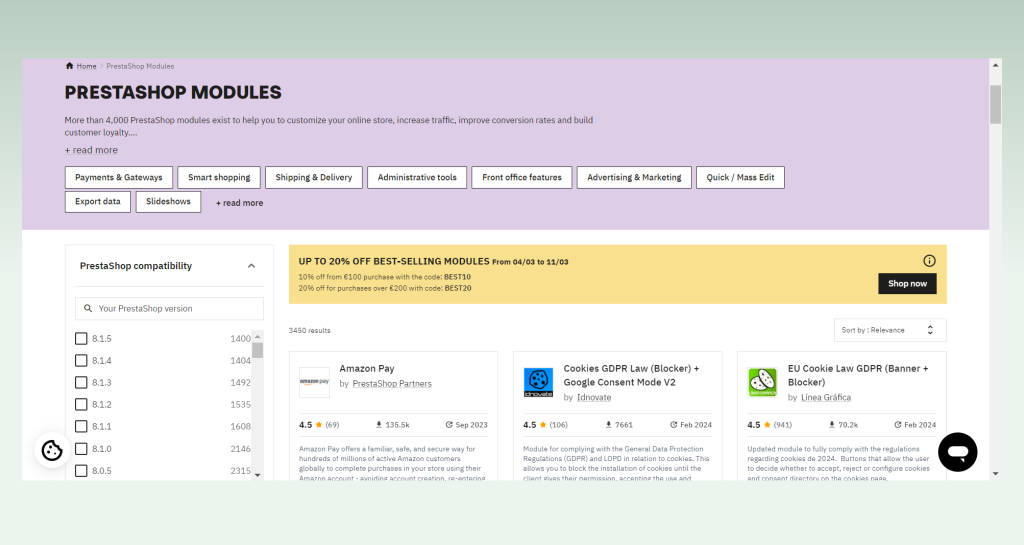Select Payments & Gateways category
The width and height of the screenshot is (1024, 545).
click(119, 178)
